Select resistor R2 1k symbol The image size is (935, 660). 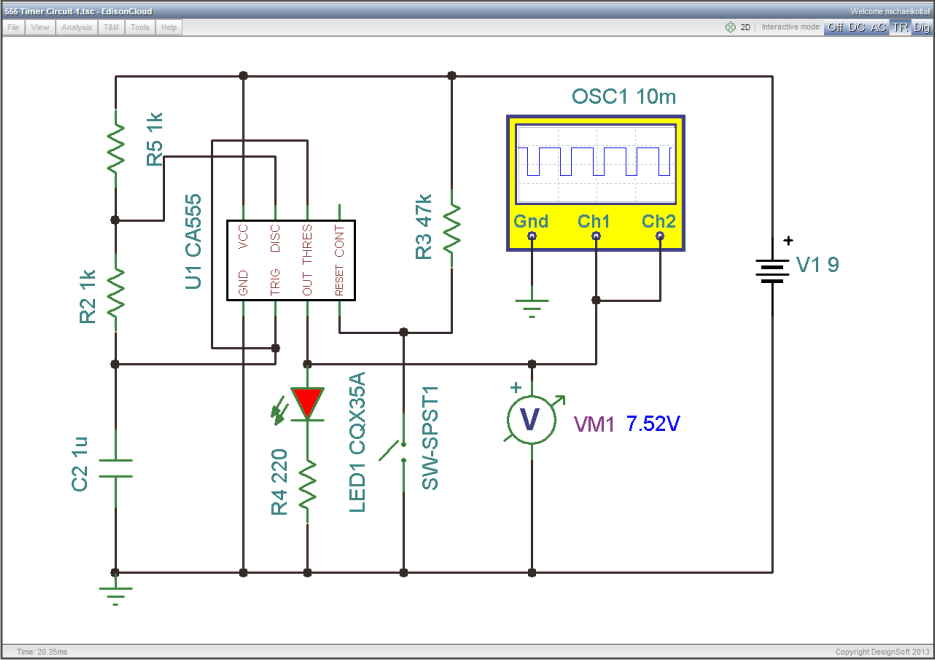tap(116, 292)
